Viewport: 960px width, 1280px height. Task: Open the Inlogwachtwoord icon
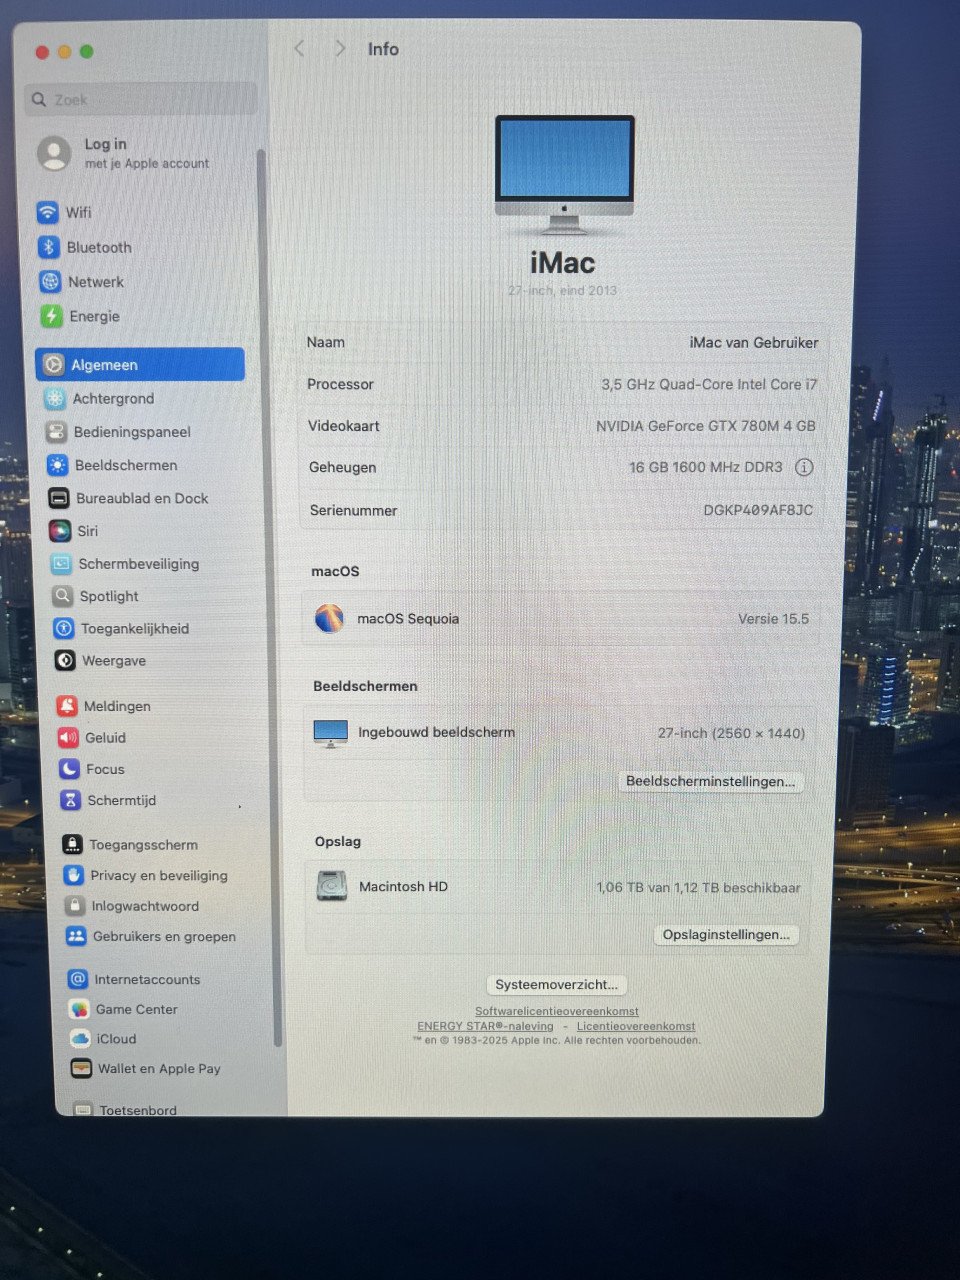[74, 906]
